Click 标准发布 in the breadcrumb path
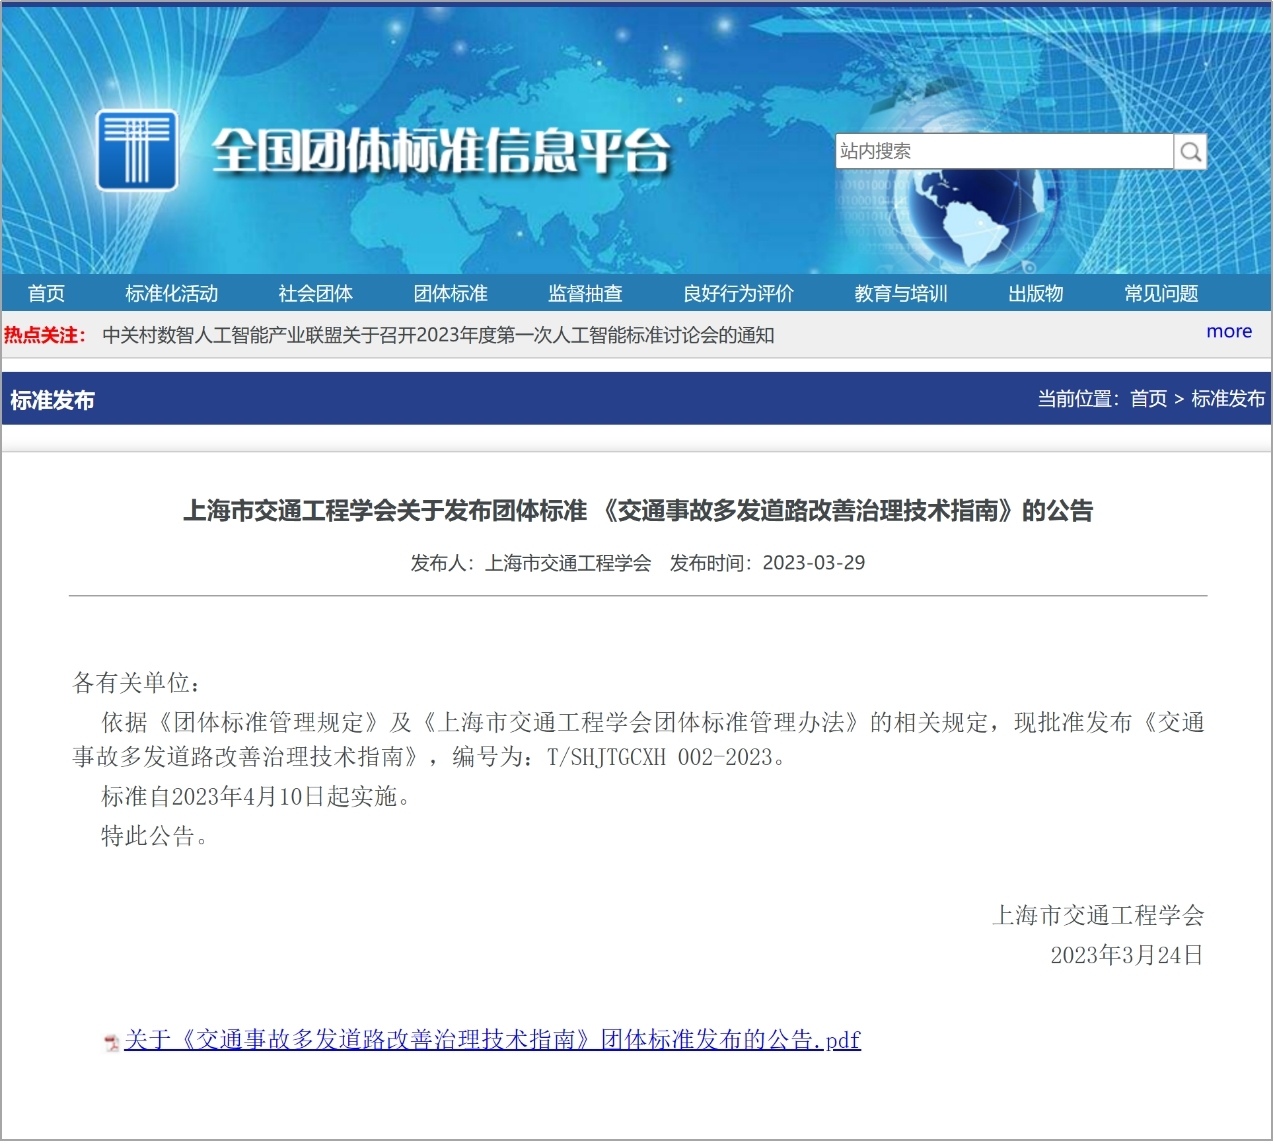 coord(1228,399)
